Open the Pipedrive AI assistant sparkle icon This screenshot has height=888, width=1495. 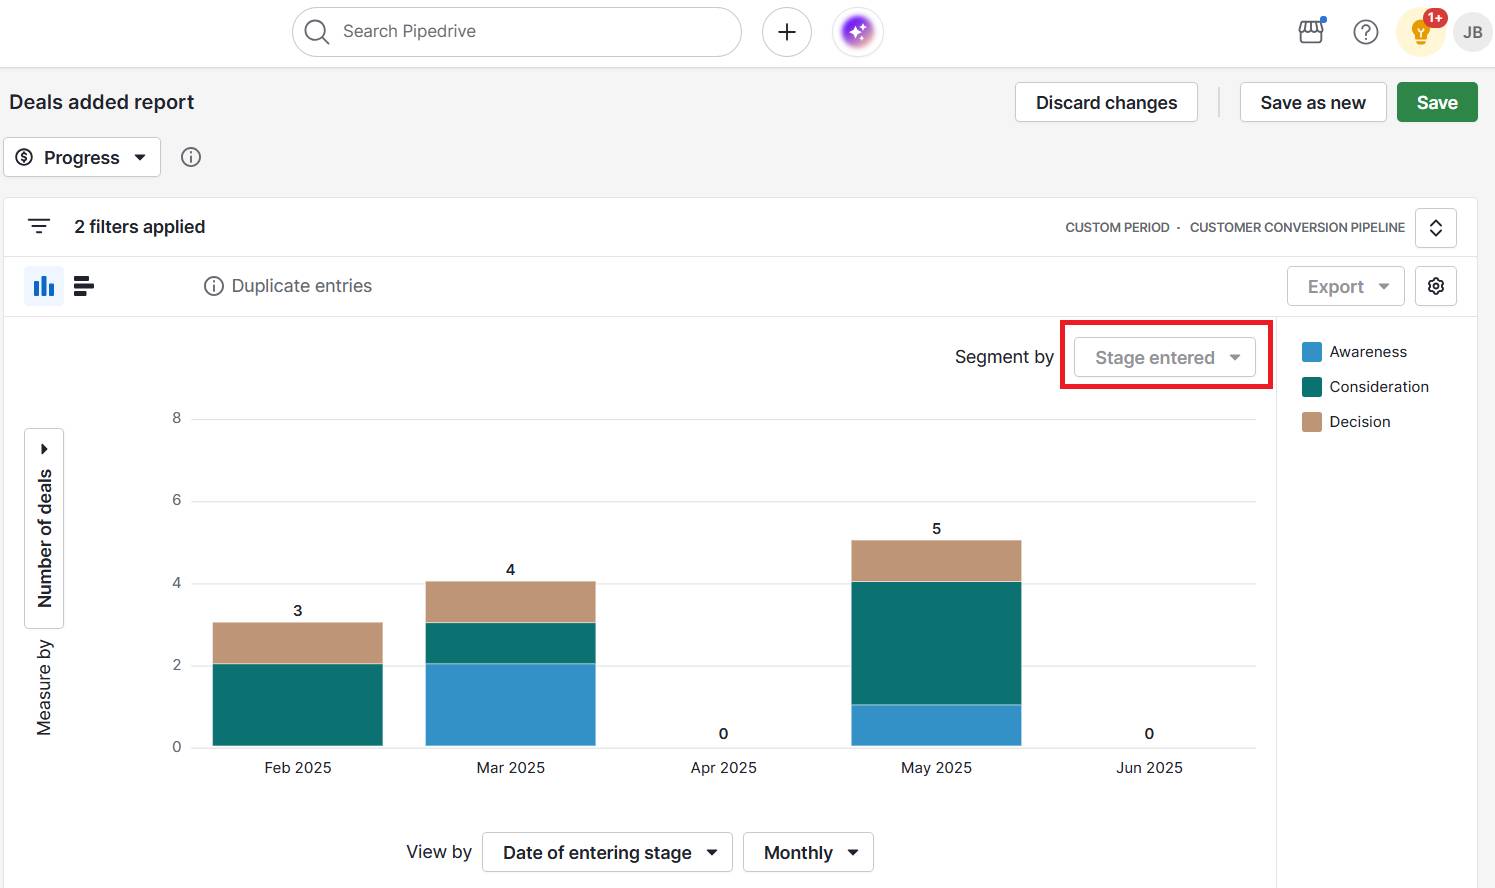[x=856, y=31]
